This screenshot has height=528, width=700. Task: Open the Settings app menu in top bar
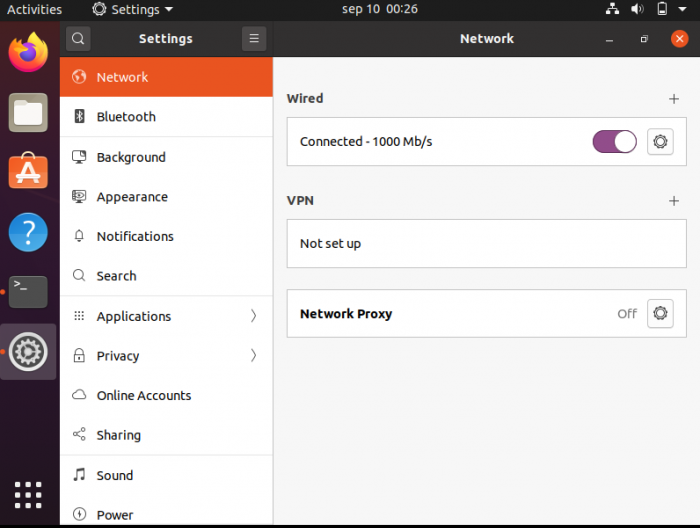[132, 9]
